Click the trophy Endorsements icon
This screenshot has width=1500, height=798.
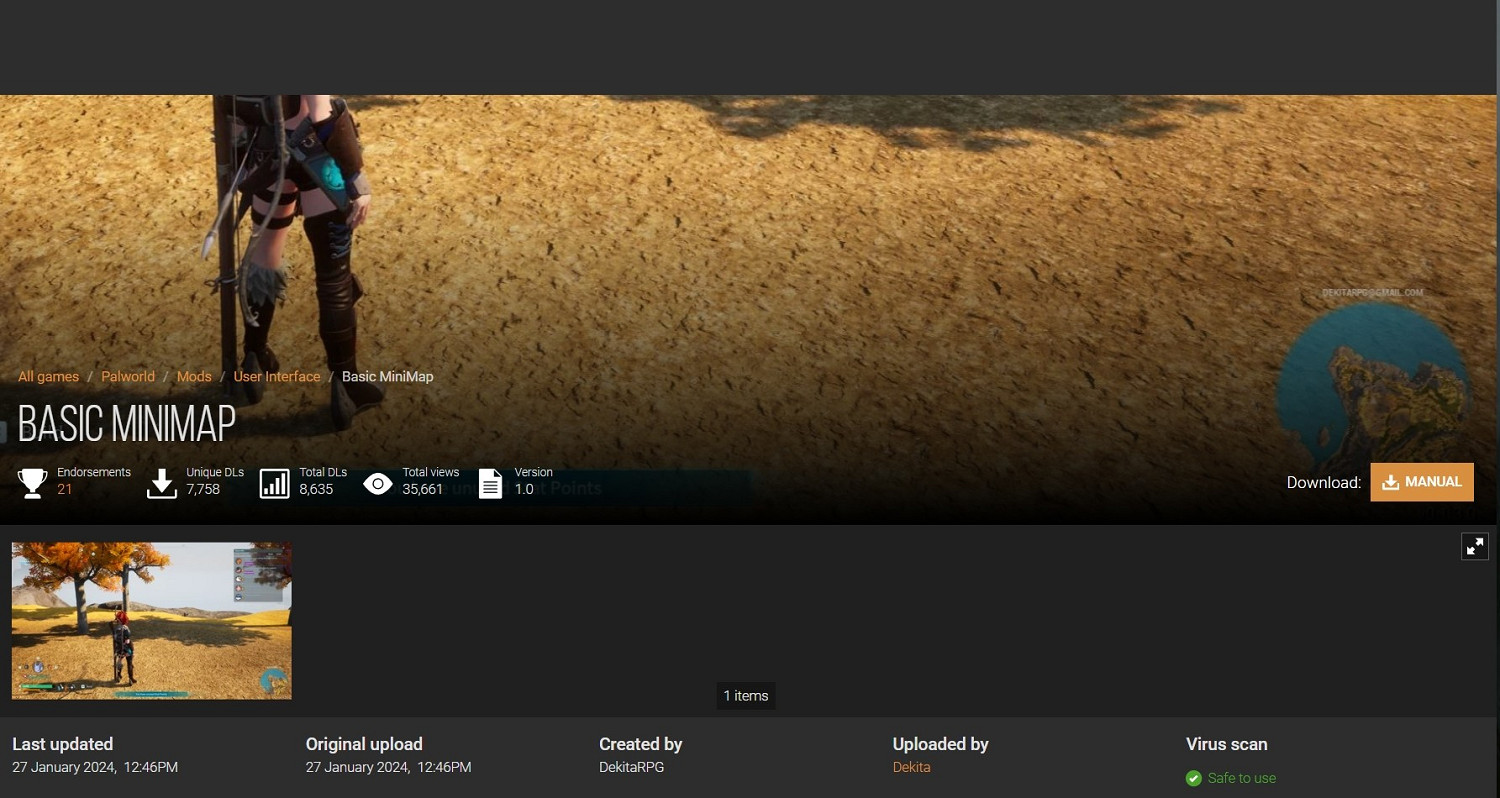pos(33,483)
